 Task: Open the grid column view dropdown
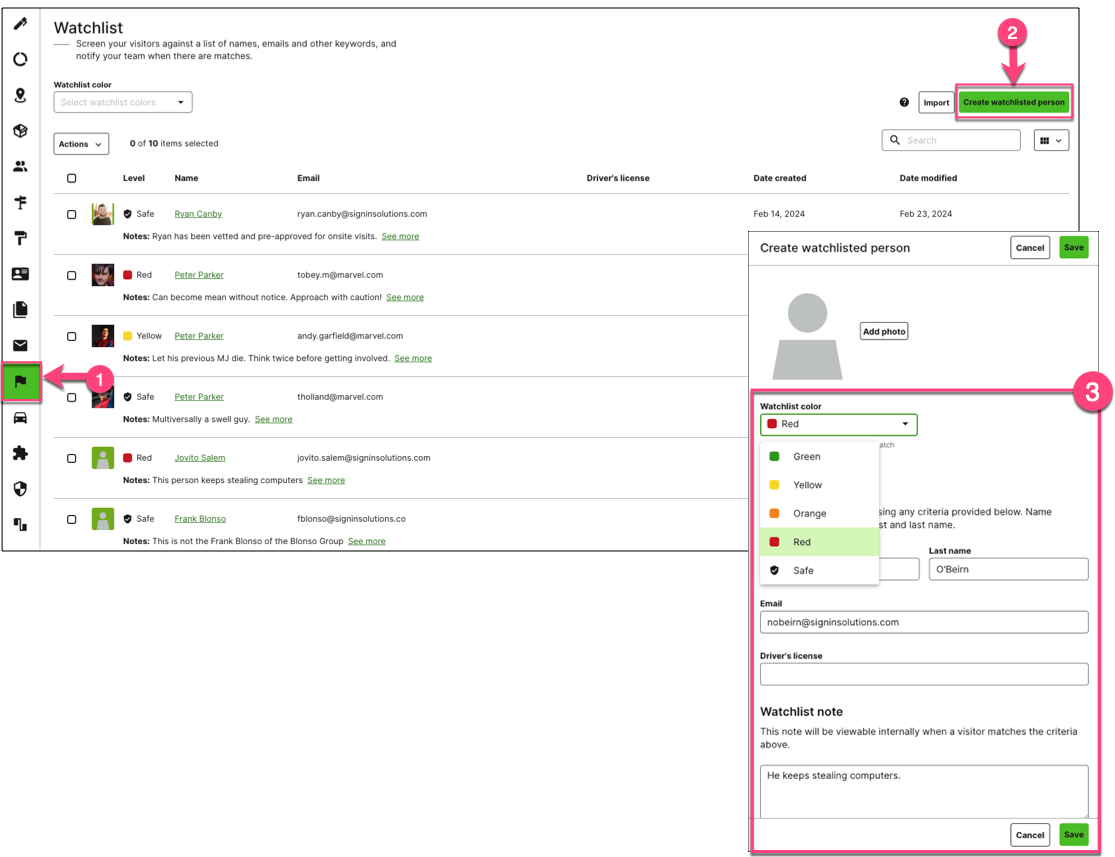(1051, 141)
